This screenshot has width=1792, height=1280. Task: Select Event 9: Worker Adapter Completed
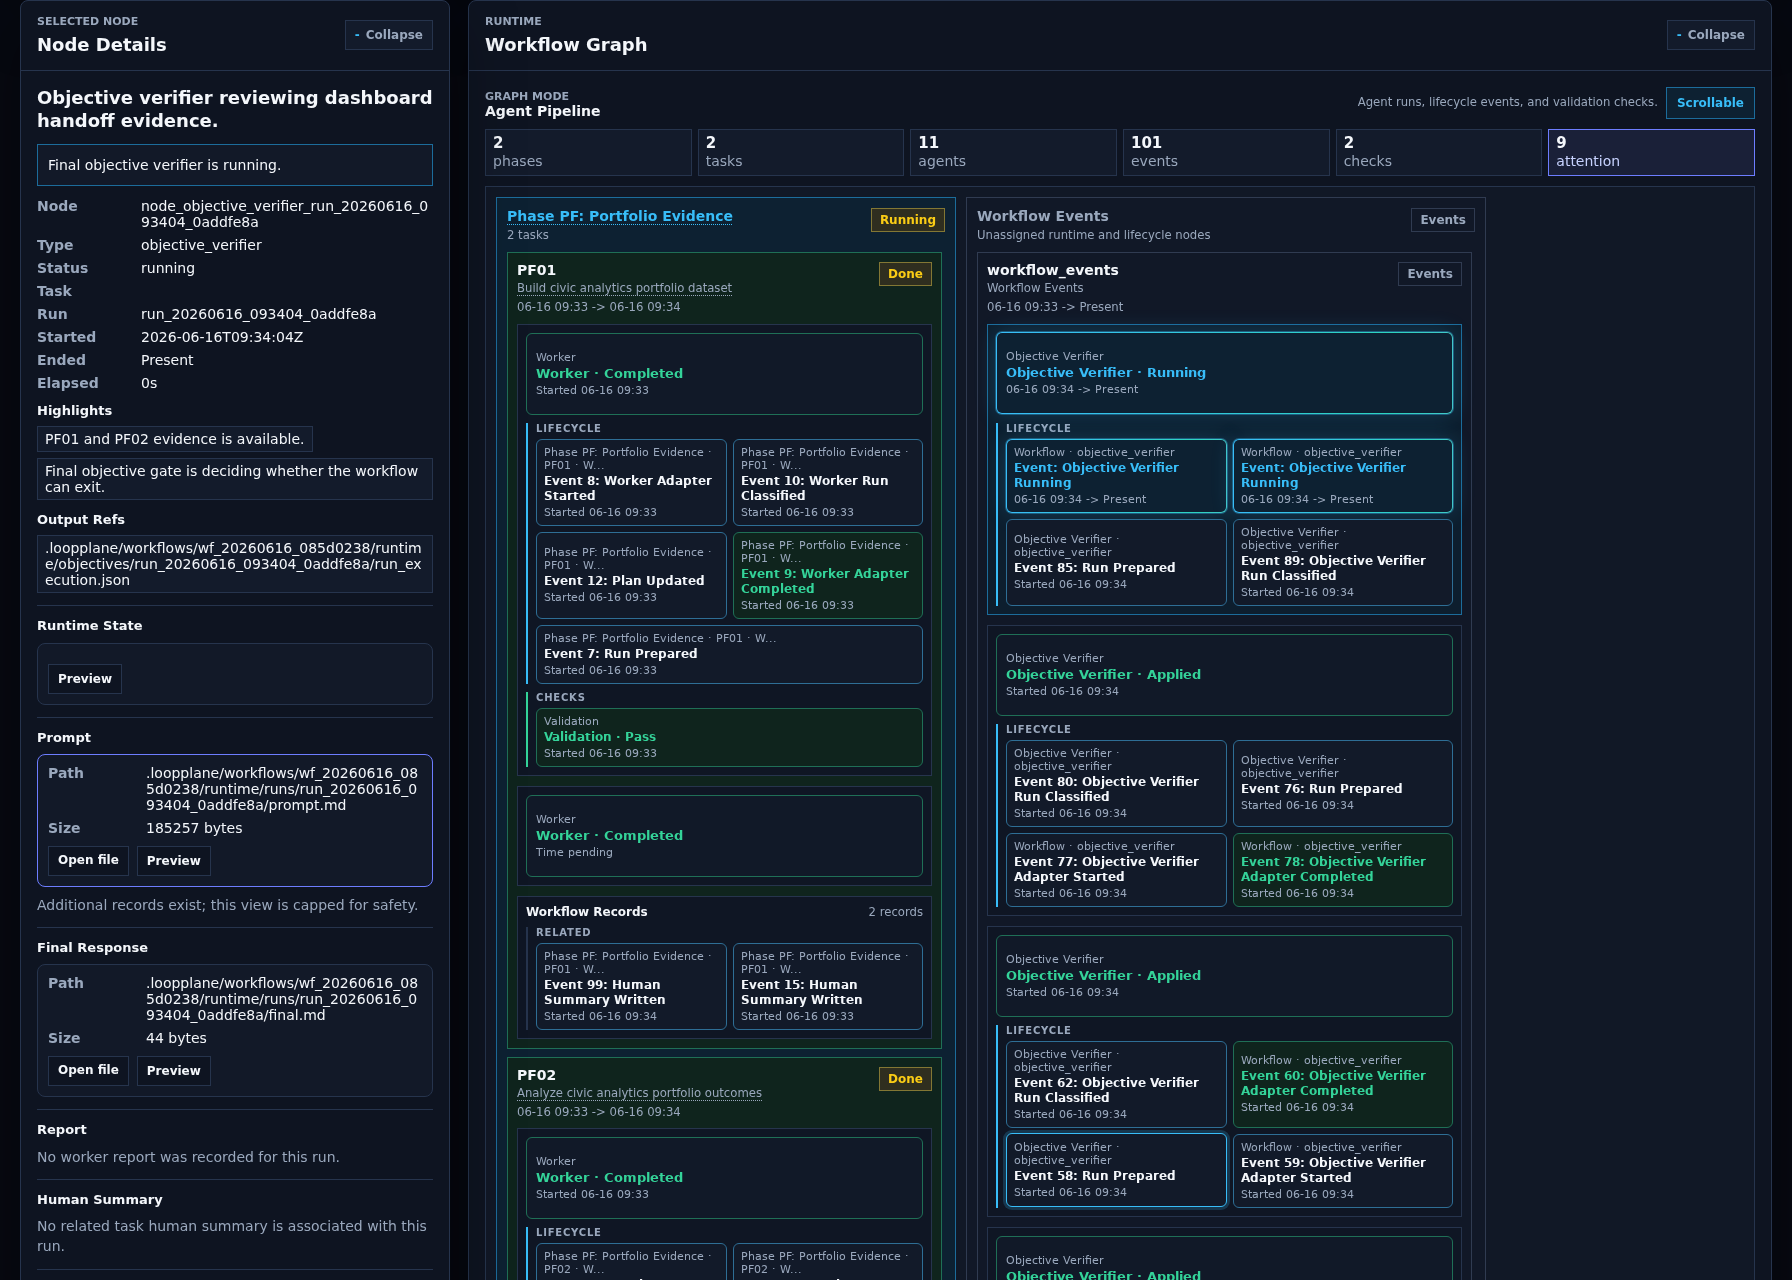(x=828, y=575)
